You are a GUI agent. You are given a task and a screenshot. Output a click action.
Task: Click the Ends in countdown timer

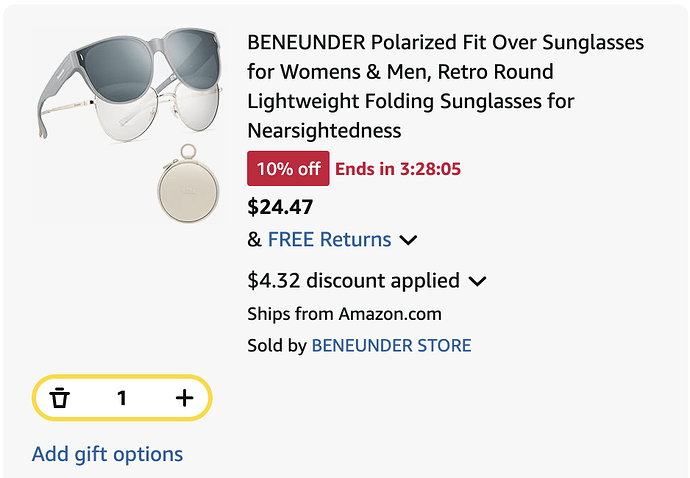(398, 169)
